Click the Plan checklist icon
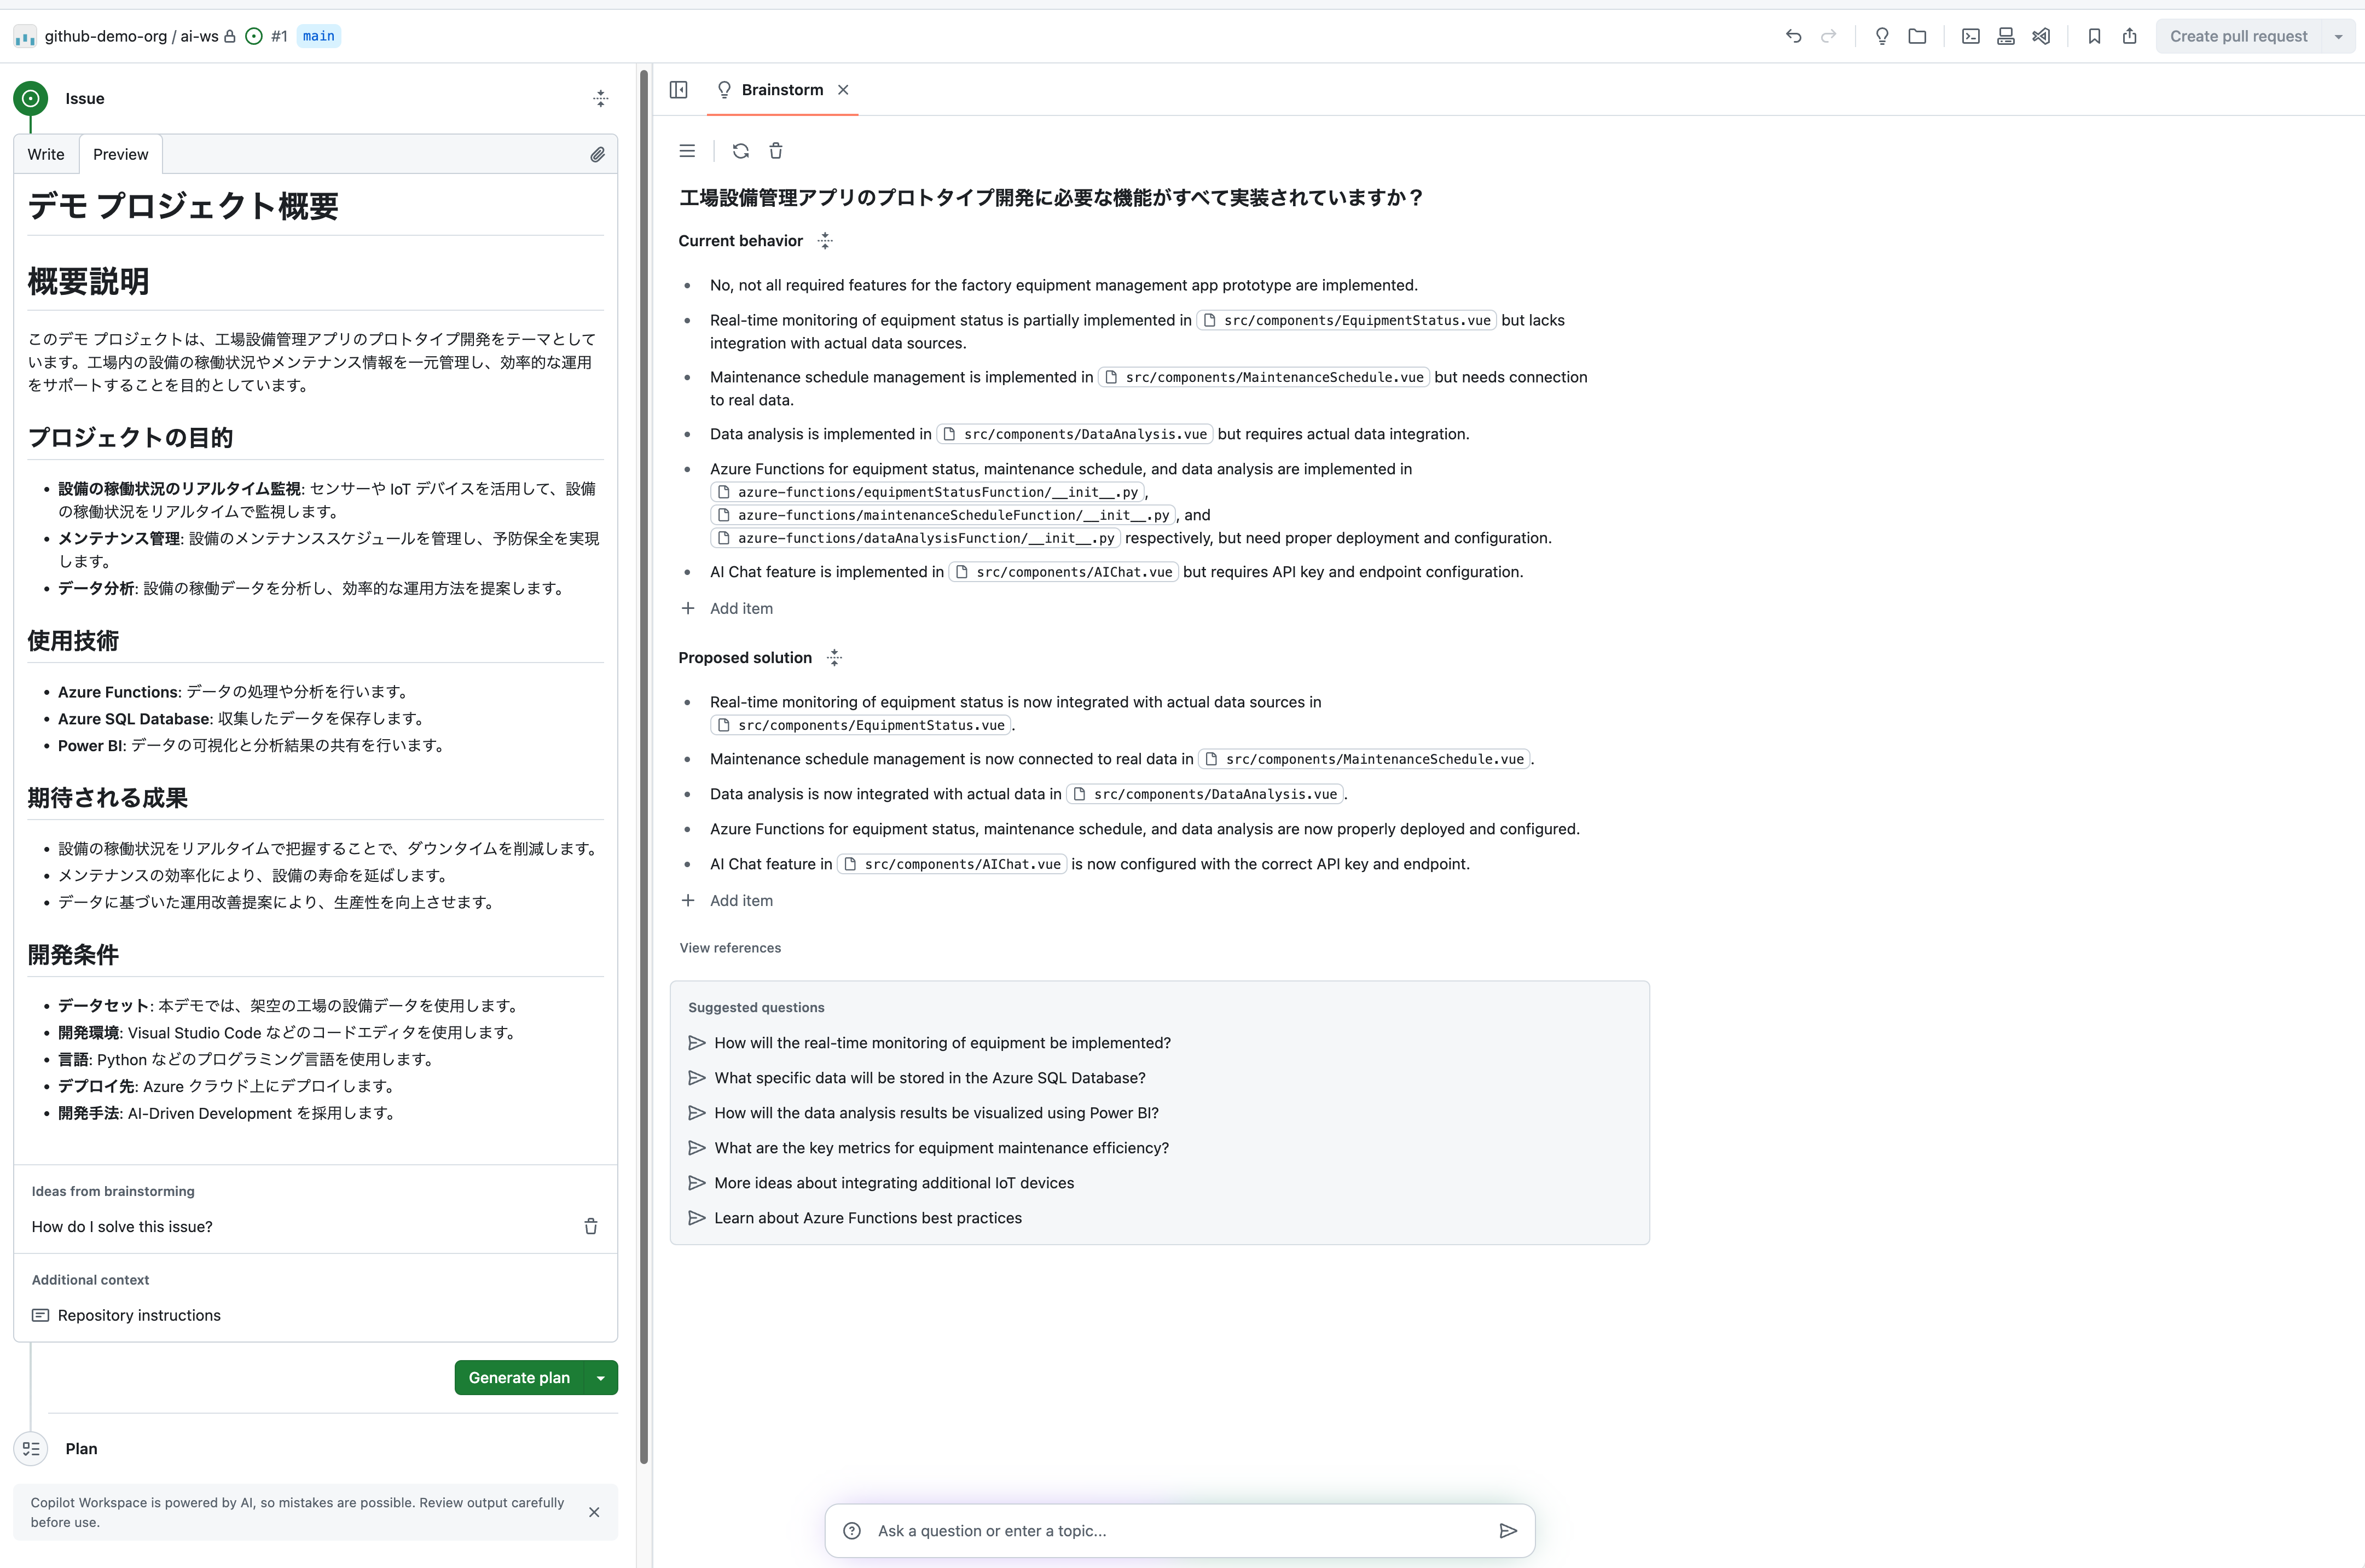This screenshot has width=2365, height=1568. click(x=31, y=1449)
